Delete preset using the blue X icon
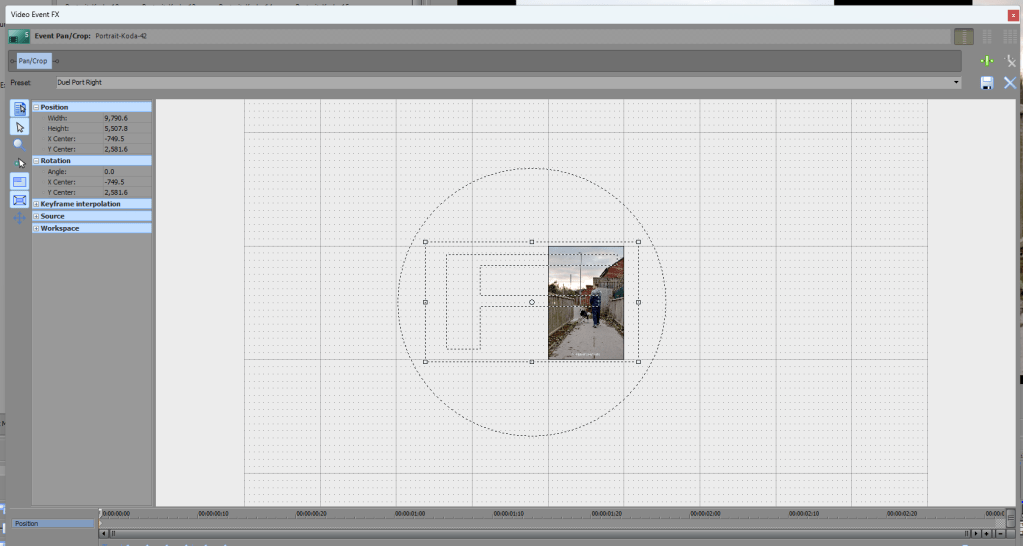Image resolution: width=1023 pixels, height=546 pixels. coord(1009,83)
